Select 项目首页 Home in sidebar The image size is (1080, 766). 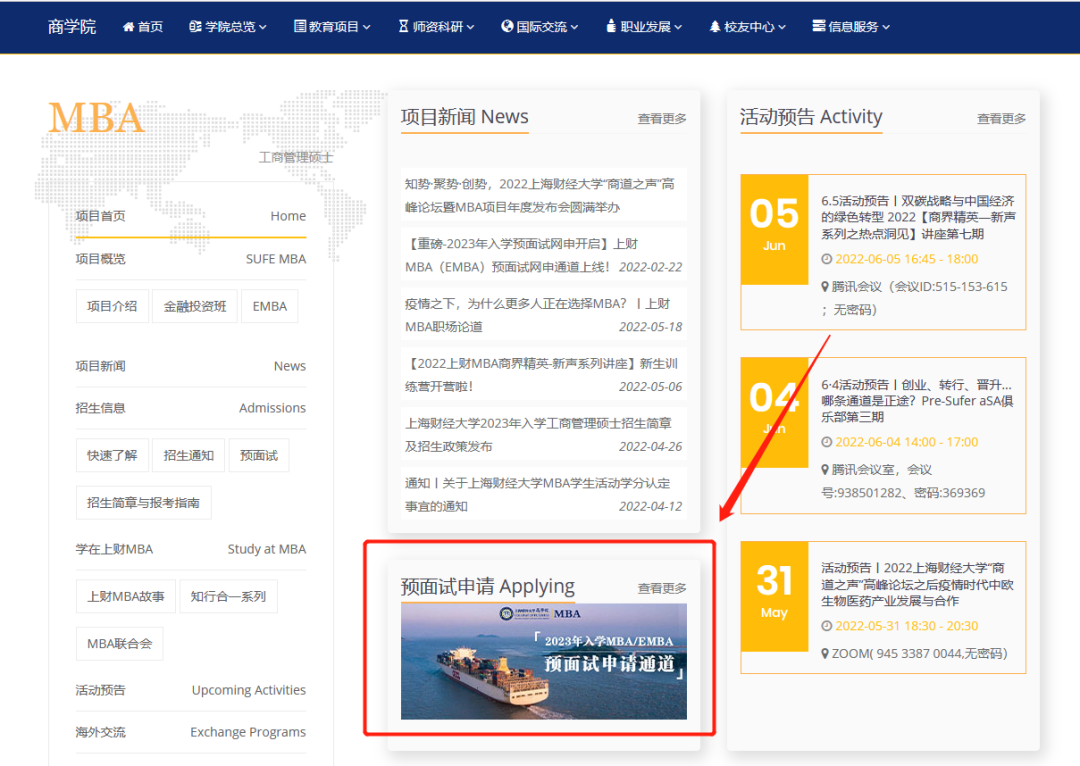coord(190,216)
